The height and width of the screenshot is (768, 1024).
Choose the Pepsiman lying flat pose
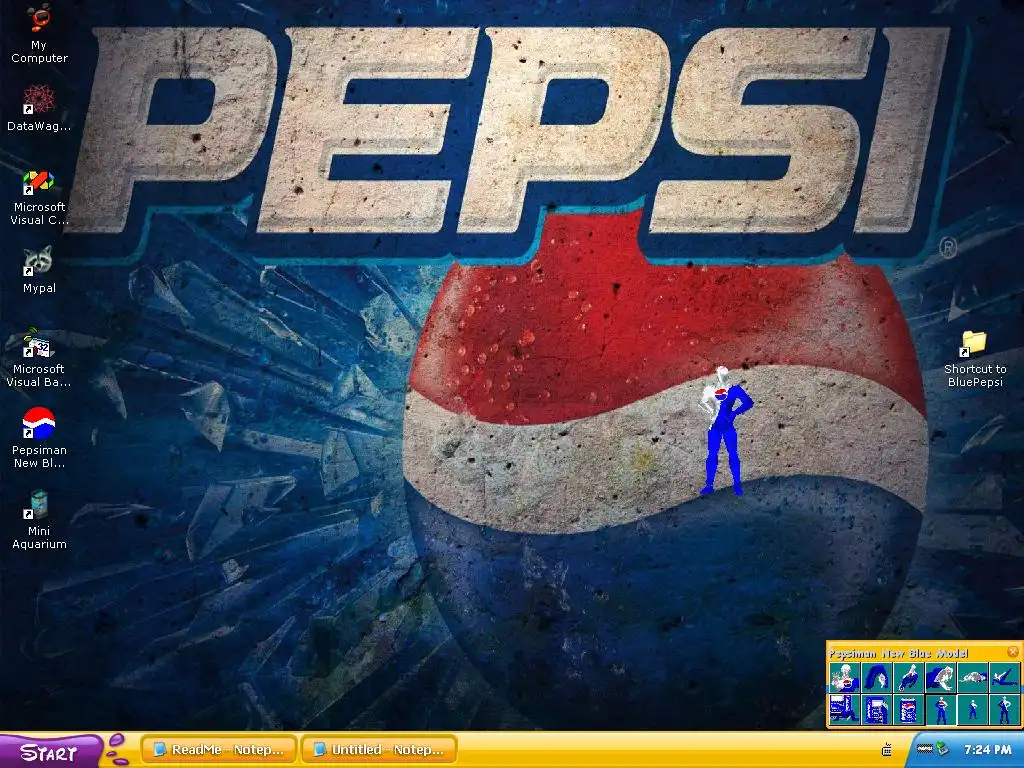(972, 677)
